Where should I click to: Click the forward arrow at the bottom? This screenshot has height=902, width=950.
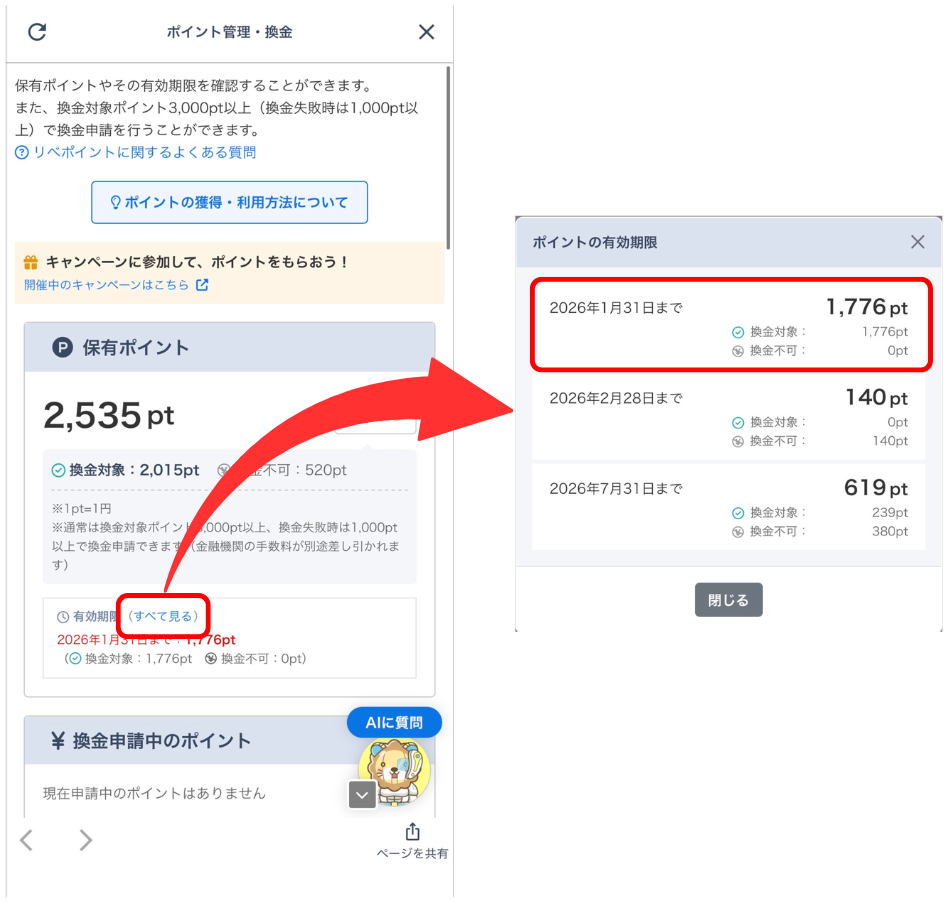85,840
